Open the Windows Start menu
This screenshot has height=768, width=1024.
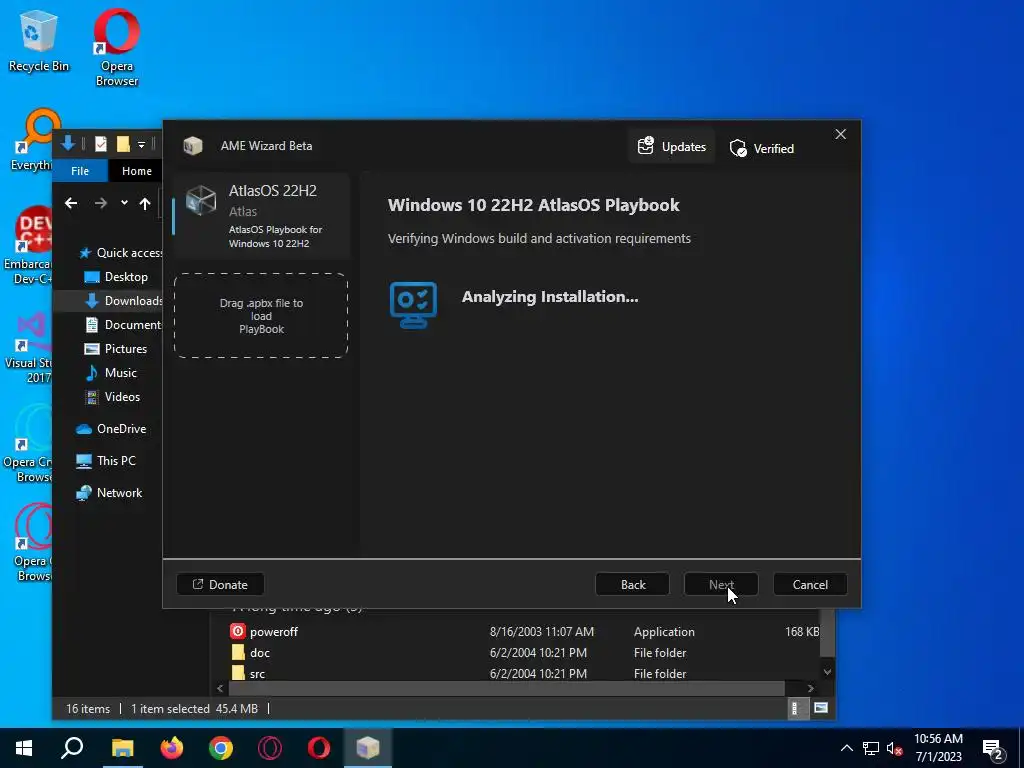coord(24,748)
